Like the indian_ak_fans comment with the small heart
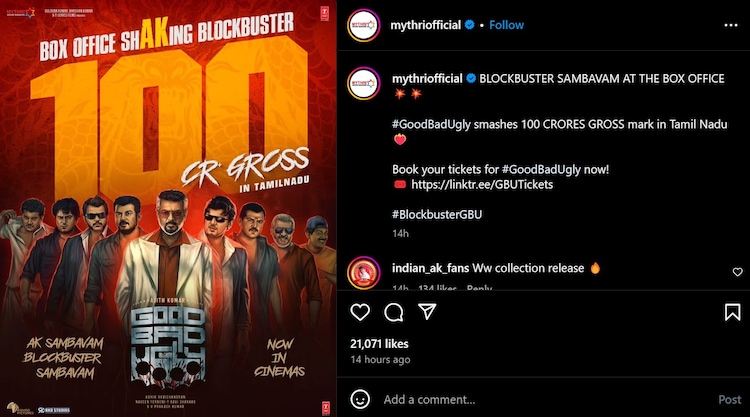This screenshot has height=417, width=750. tap(738, 272)
